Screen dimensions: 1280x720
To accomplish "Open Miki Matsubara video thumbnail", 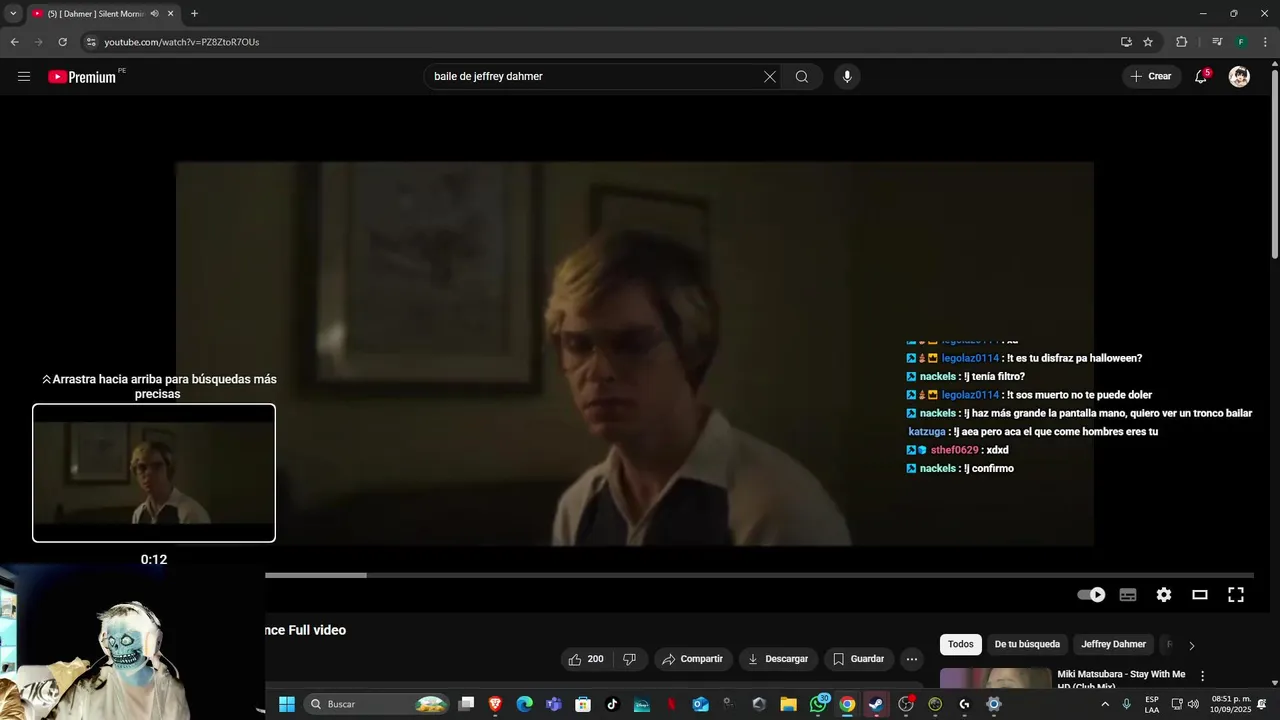I will (x=995, y=678).
